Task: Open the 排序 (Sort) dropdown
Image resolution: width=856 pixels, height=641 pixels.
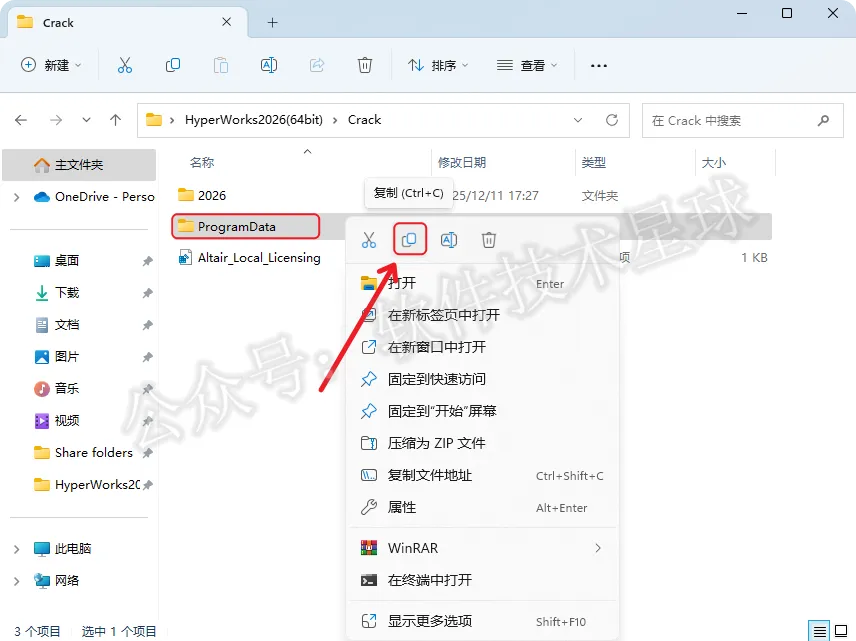Action: [x=438, y=66]
